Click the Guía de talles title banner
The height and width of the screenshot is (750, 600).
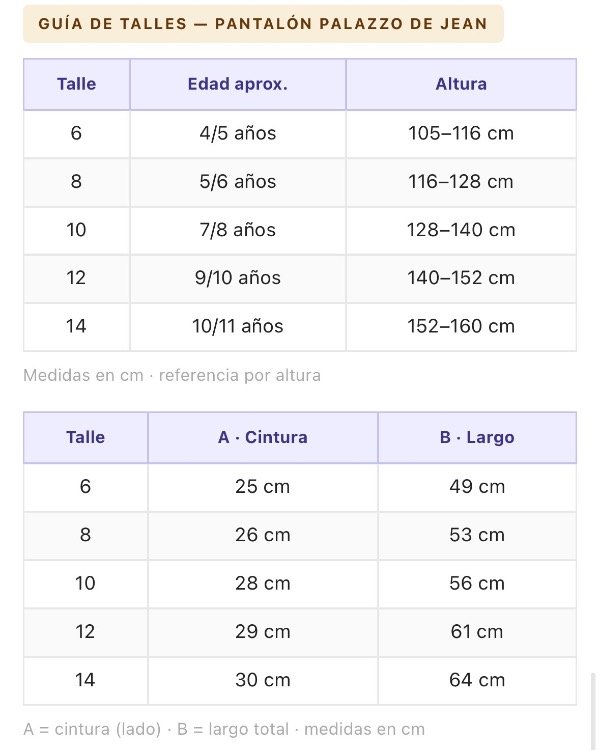[x=263, y=23]
